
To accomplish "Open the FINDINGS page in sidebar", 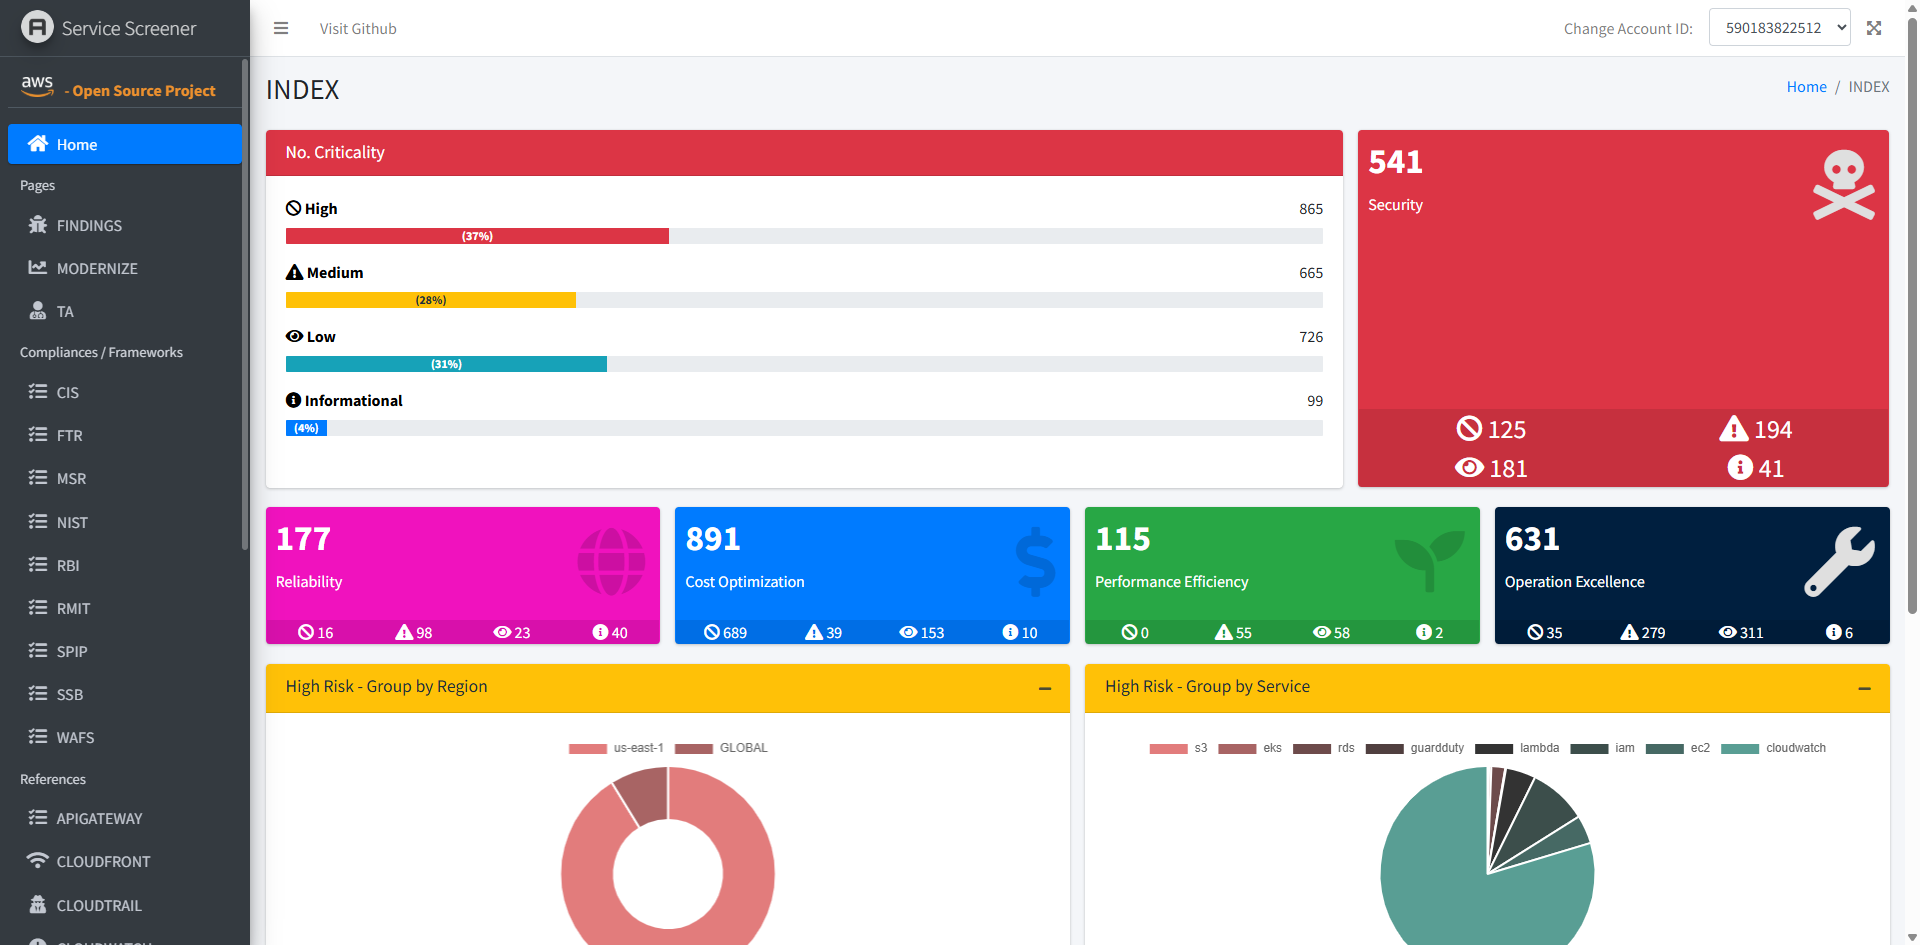I will tap(89, 226).
